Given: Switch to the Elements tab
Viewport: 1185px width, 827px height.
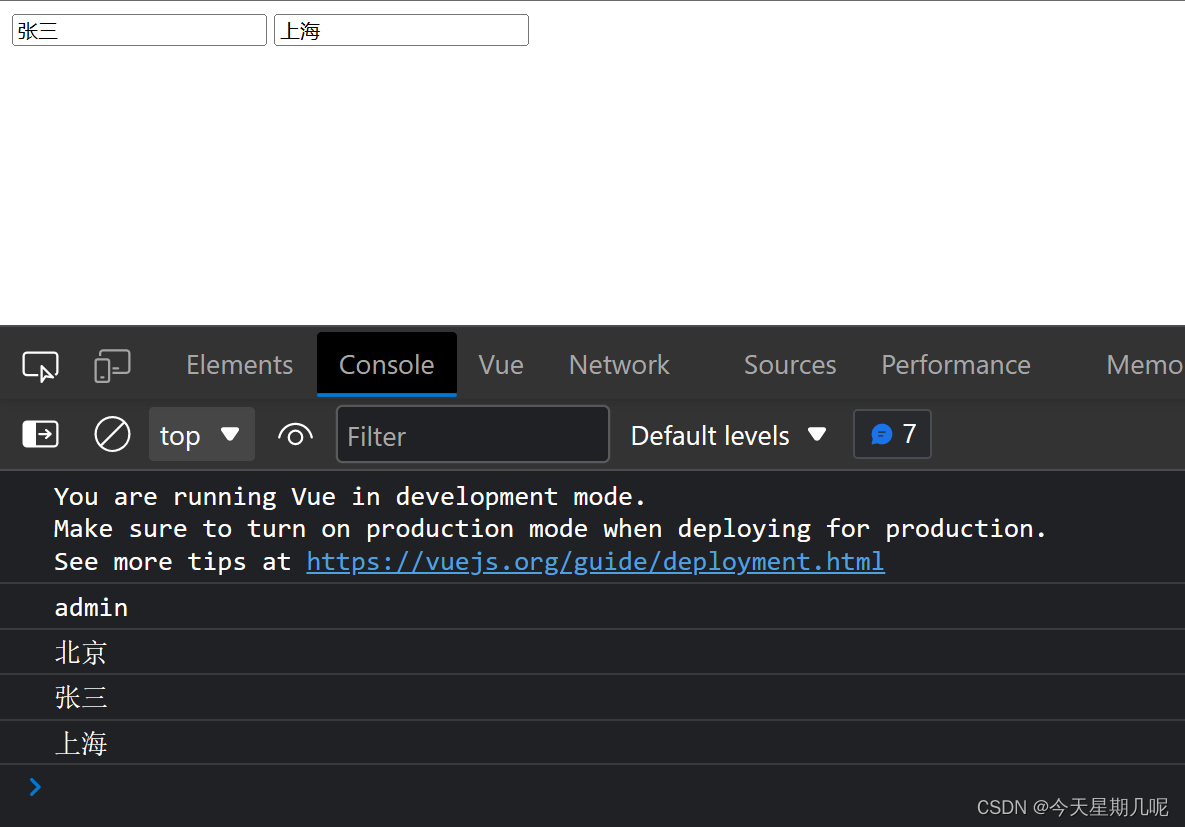Looking at the screenshot, I should point(238,364).
